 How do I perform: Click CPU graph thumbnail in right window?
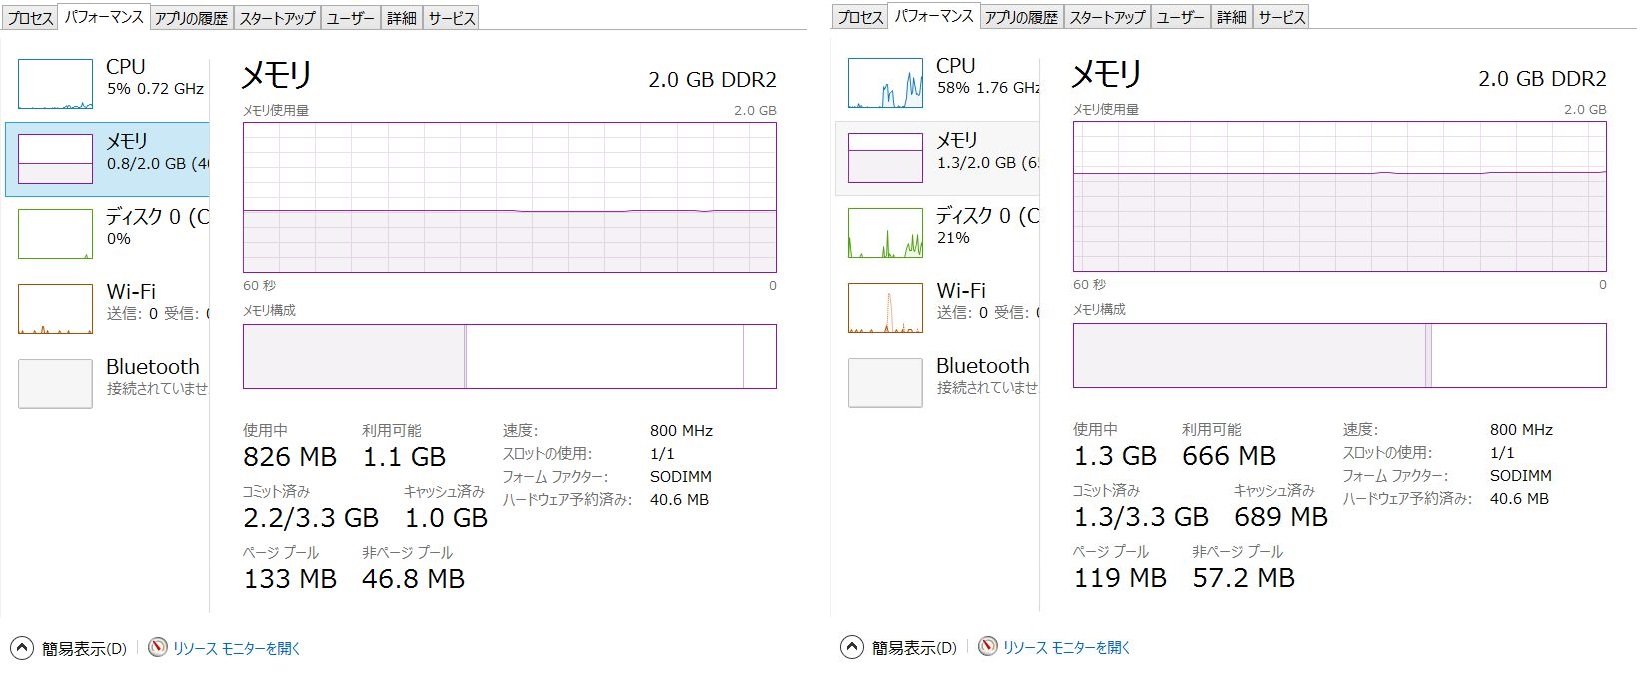tap(885, 83)
